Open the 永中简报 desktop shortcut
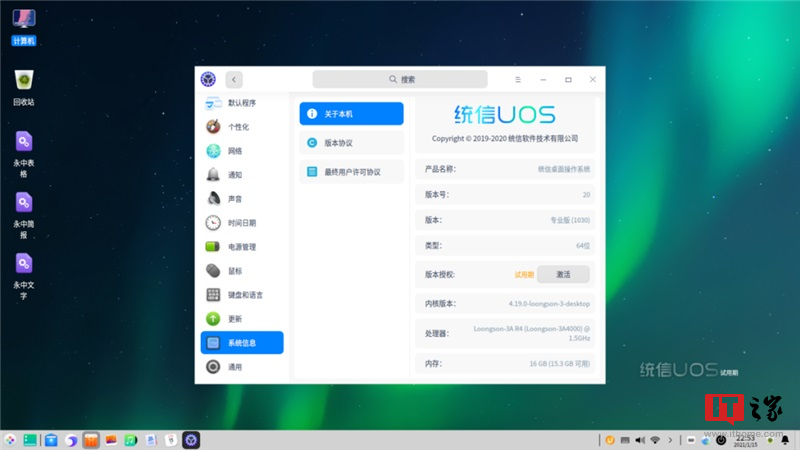This screenshot has width=800, height=450. [24, 215]
